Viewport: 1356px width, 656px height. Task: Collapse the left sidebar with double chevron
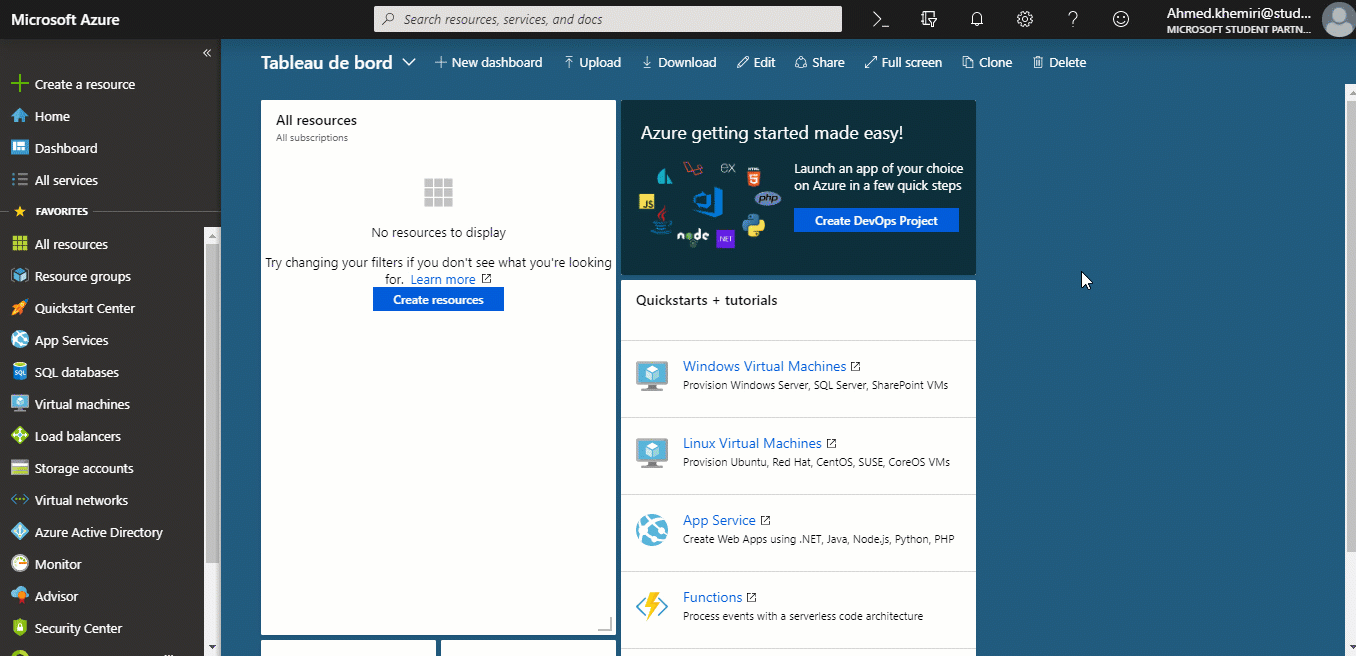tap(207, 53)
